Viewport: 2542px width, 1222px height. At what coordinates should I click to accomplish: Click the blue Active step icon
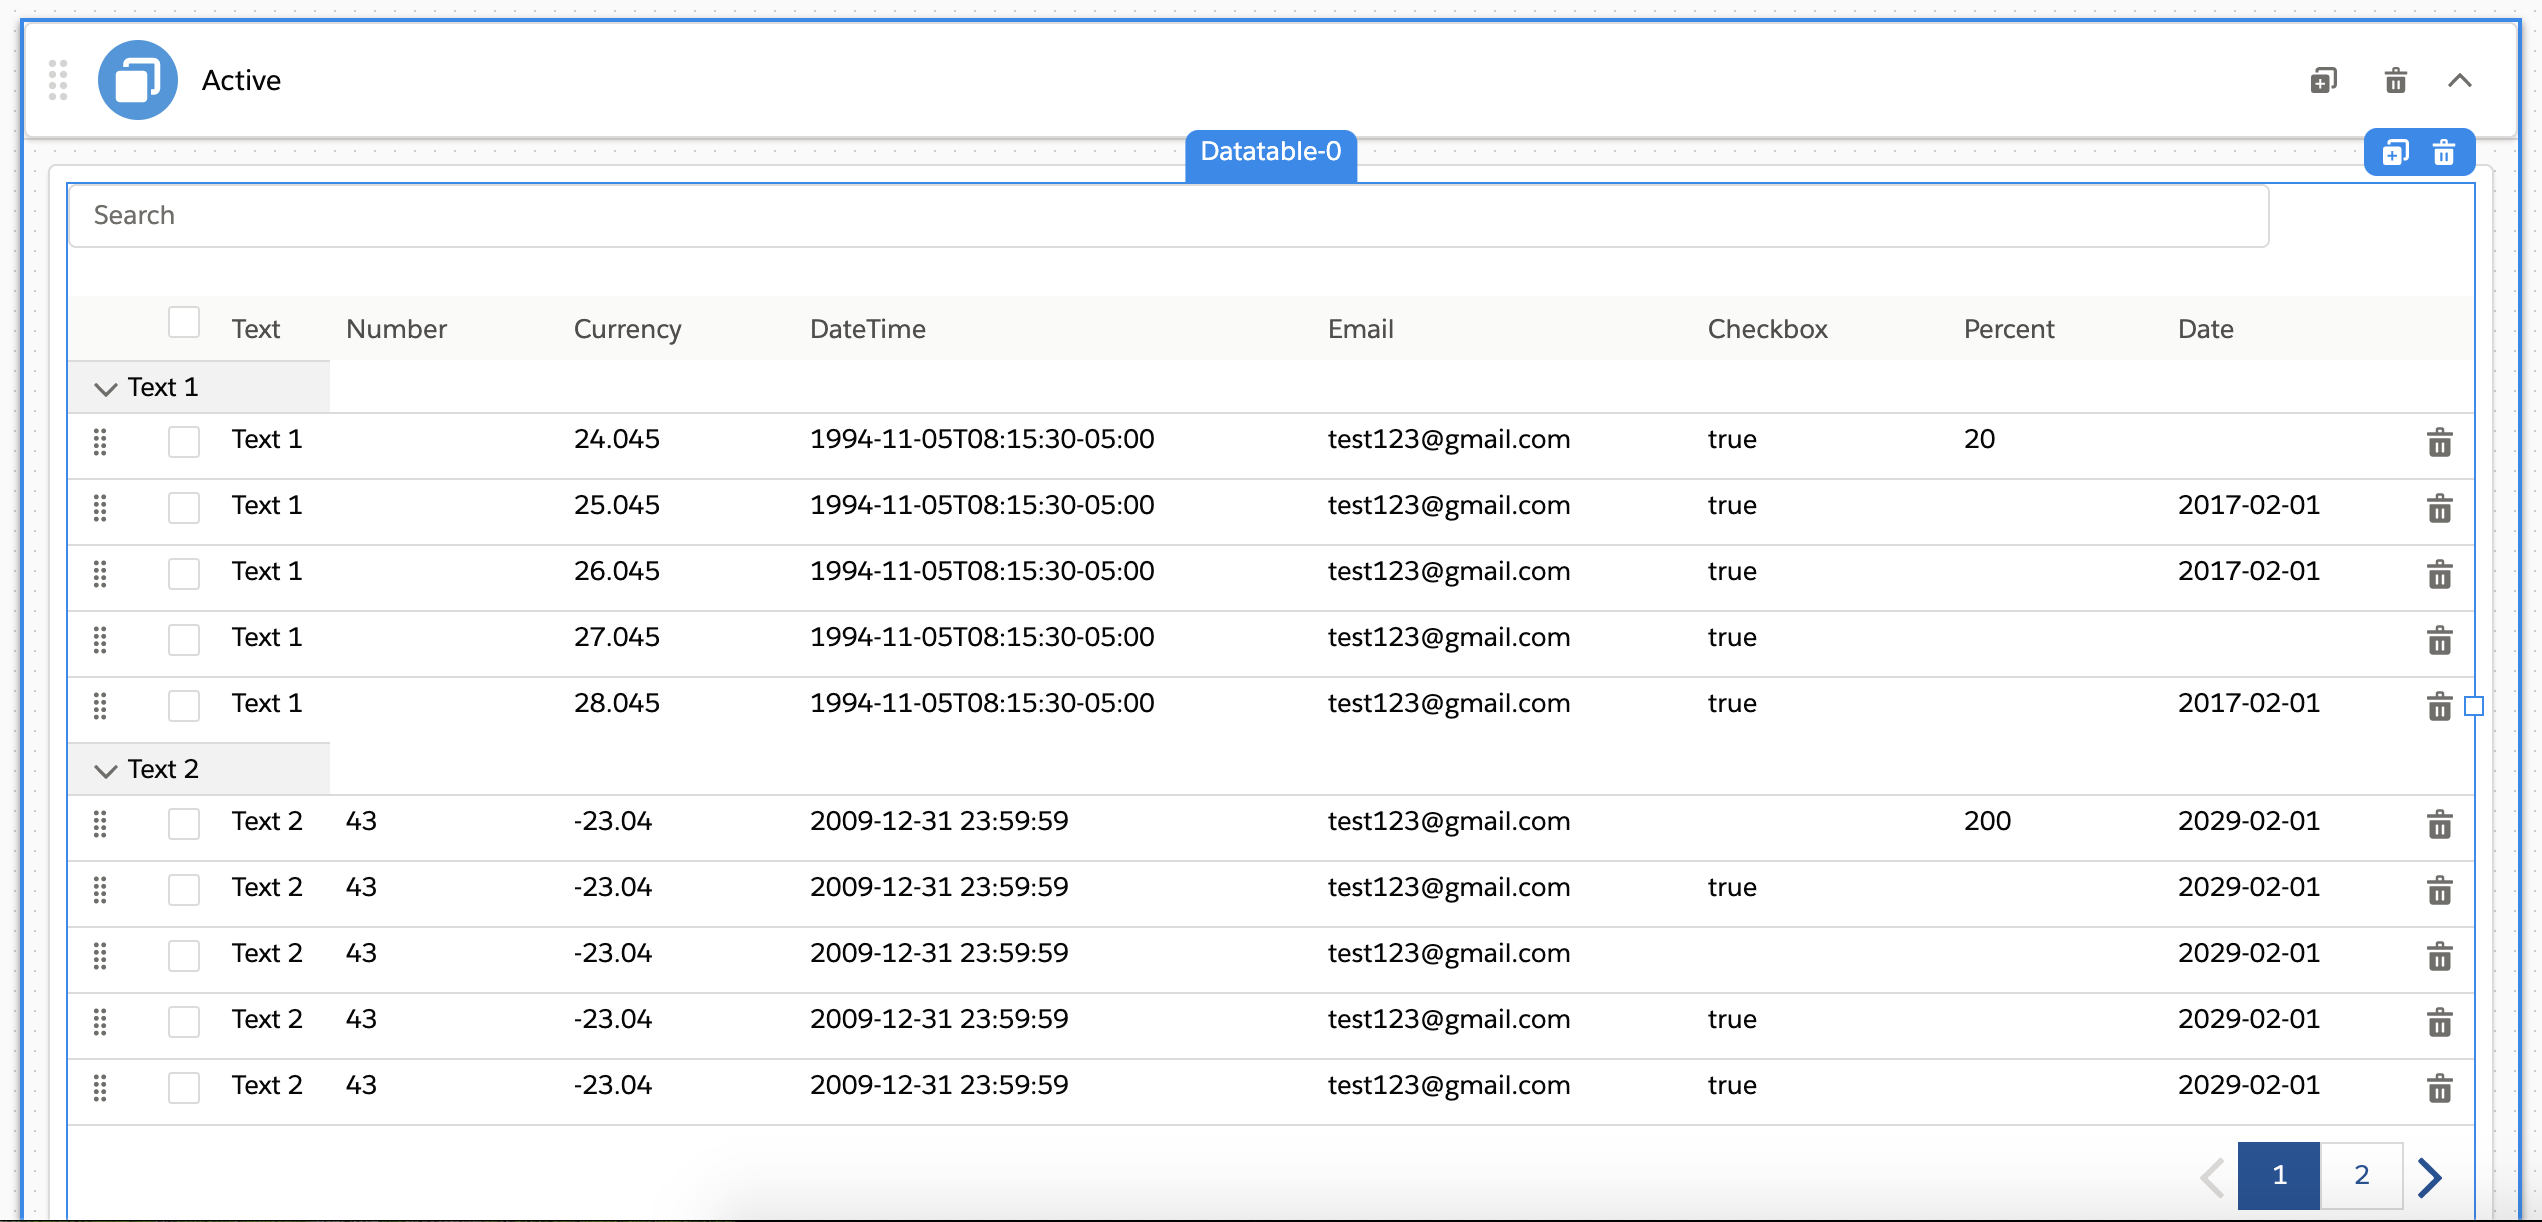tap(138, 80)
